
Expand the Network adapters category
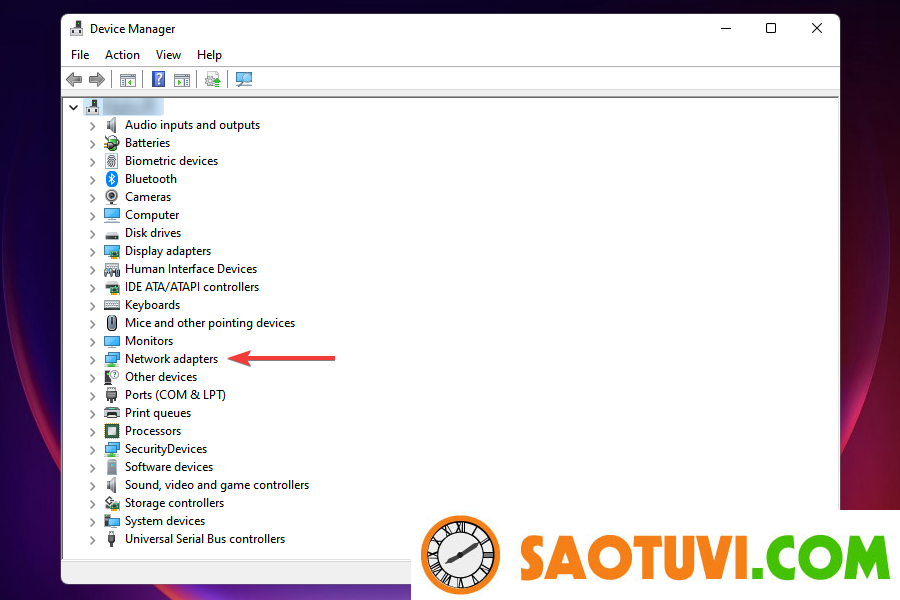click(x=93, y=359)
